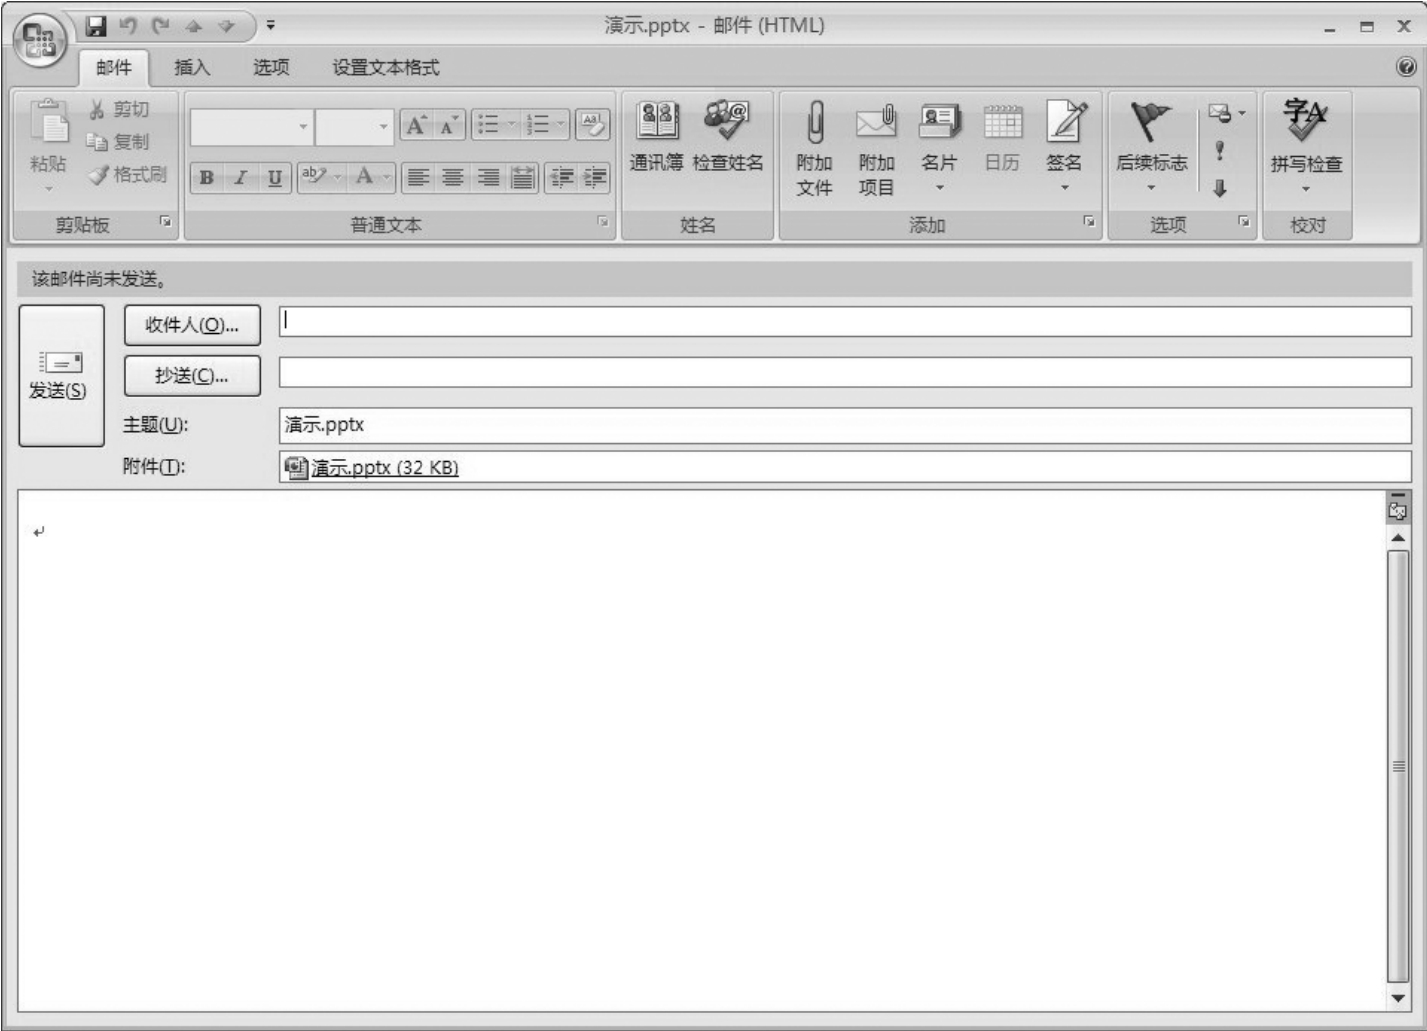Image resolution: width=1427 pixels, height=1031 pixels.
Task: Center the text
Action: (453, 178)
